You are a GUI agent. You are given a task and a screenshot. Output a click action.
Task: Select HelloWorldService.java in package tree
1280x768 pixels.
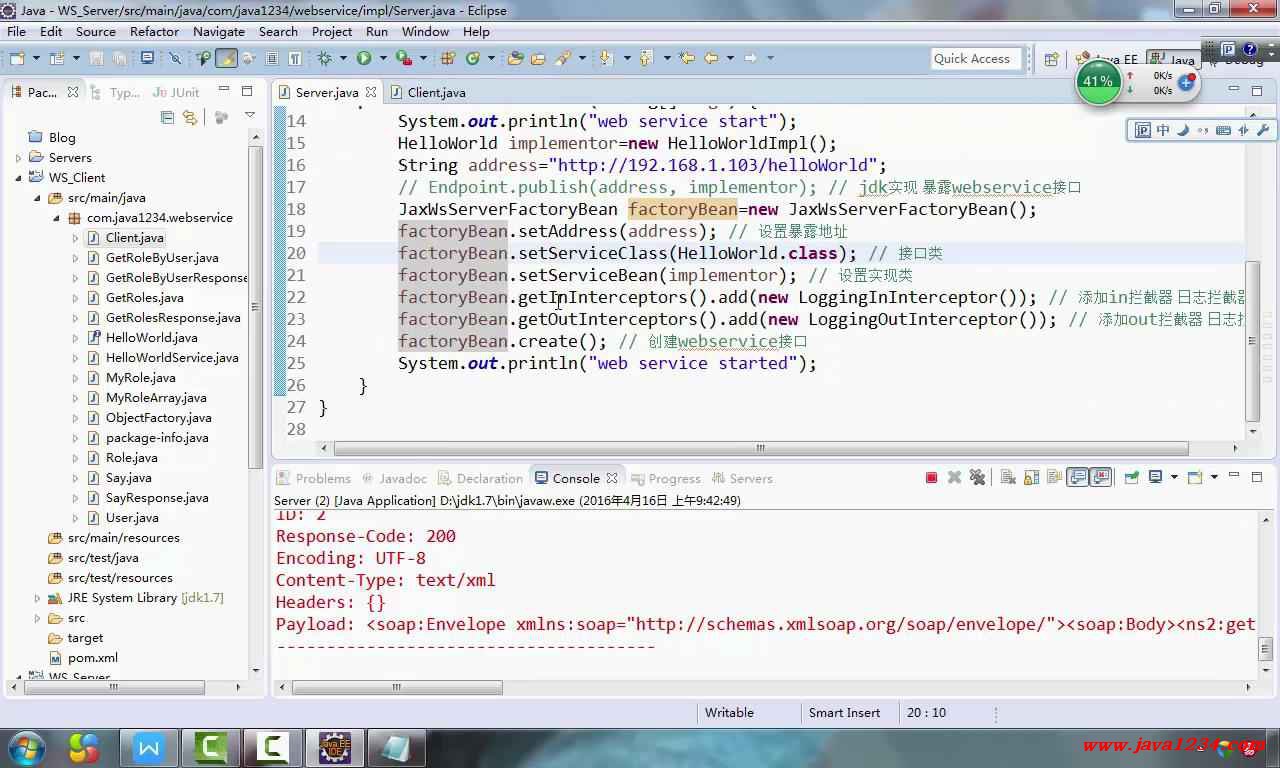click(x=172, y=357)
